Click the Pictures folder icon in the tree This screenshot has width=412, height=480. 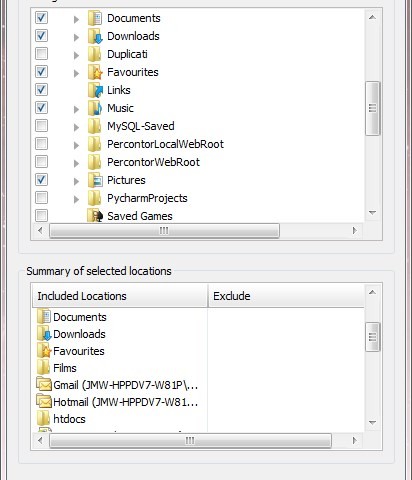click(95, 180)
